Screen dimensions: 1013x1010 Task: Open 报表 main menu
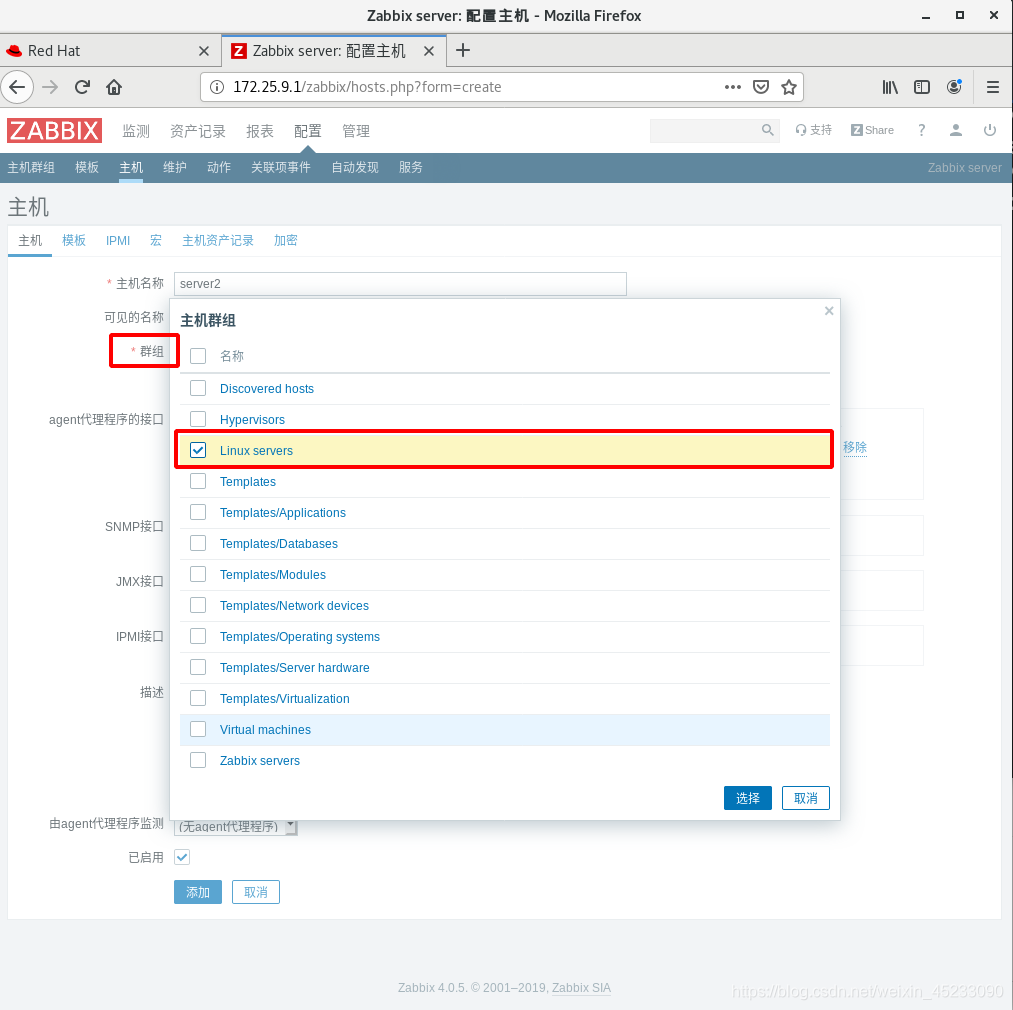tap(260, 131)
